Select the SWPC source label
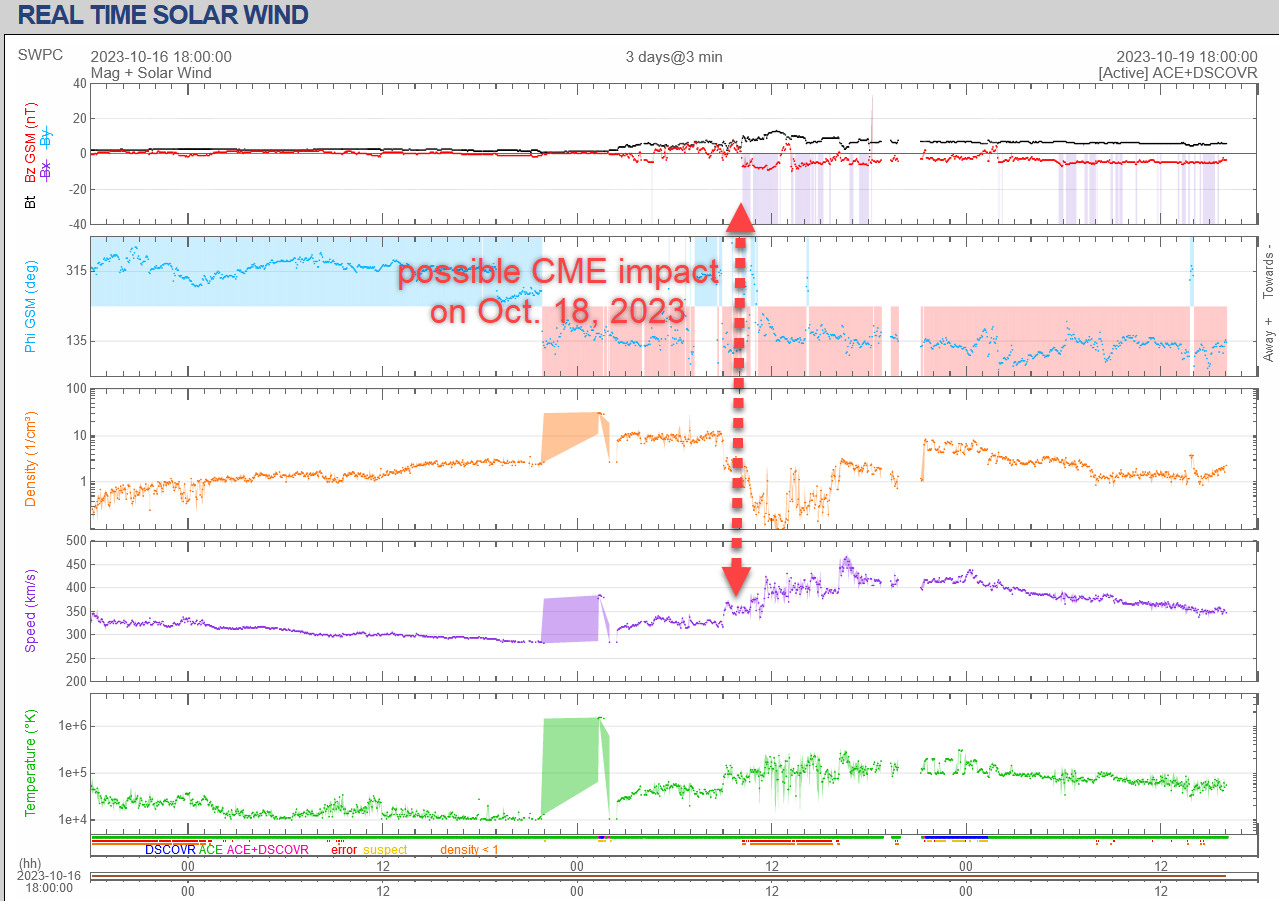Screen dimensions: 1279x901 click(40, 55)
